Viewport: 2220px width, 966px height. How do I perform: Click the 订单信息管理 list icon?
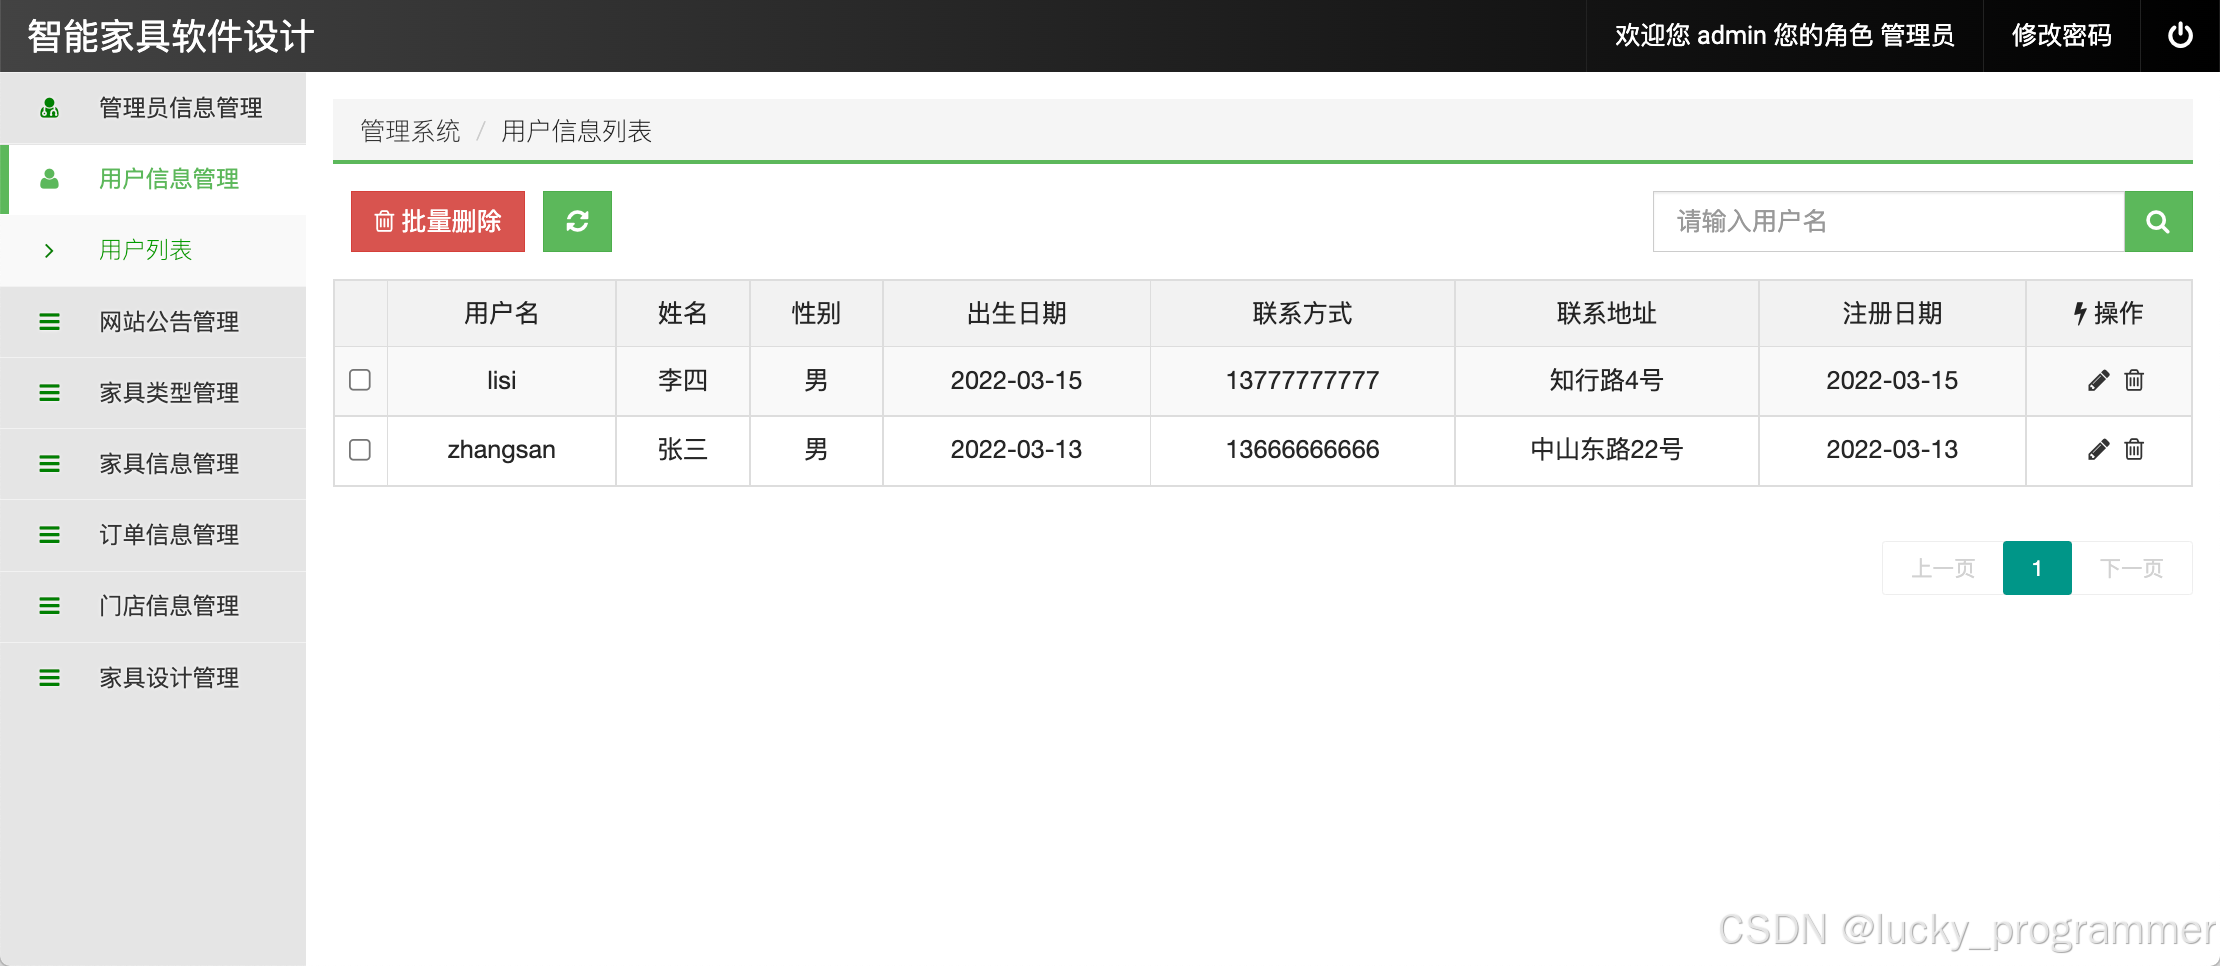[x=49, y=535]
